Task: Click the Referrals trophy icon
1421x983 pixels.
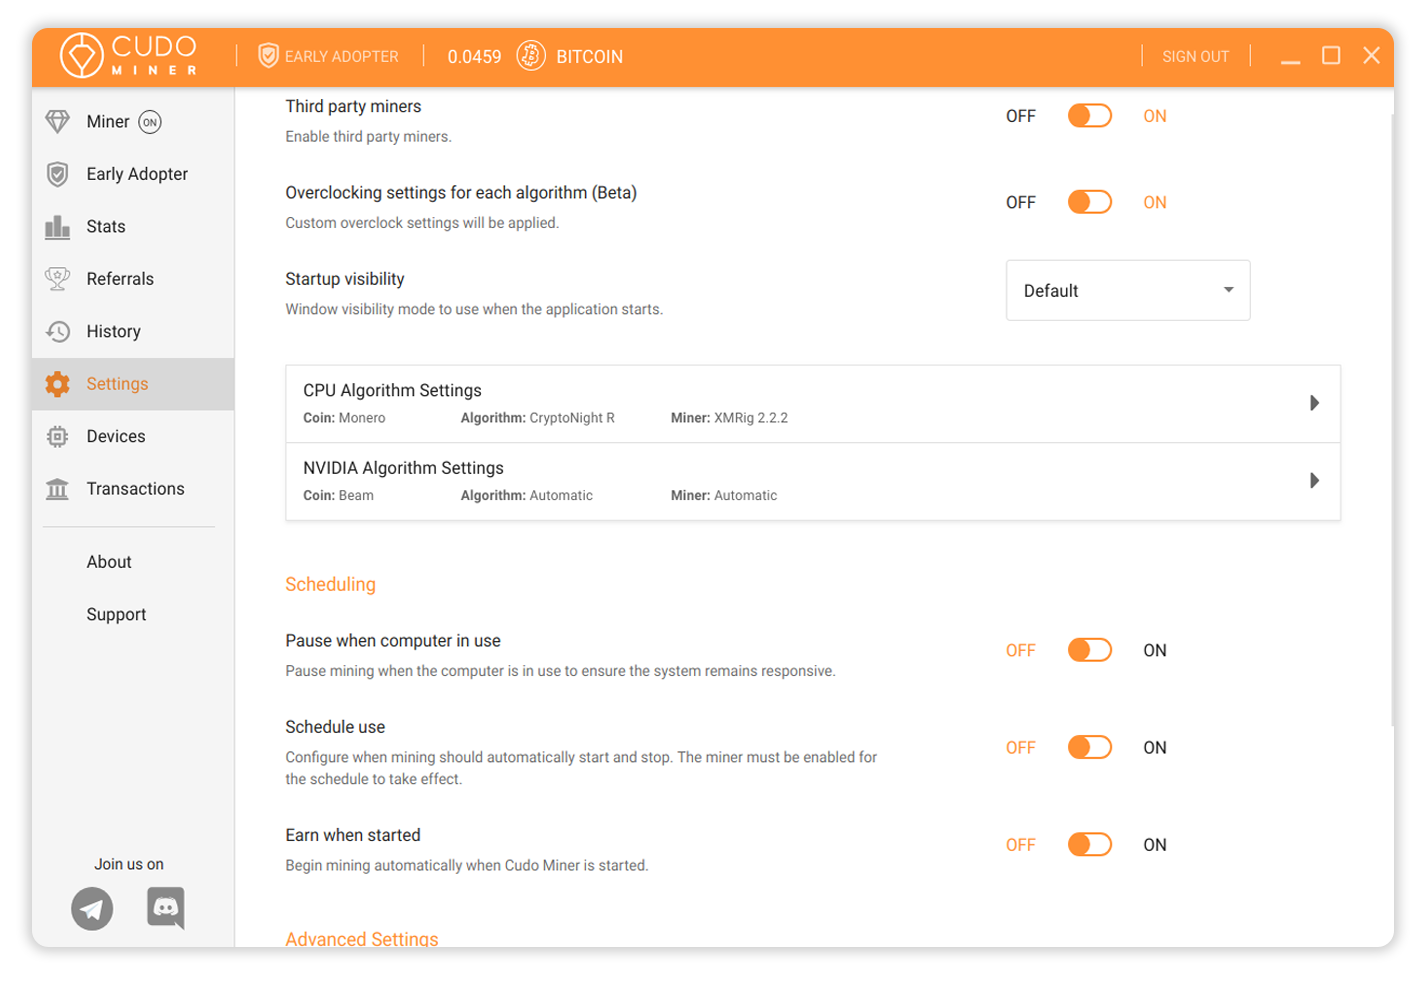Action: coord(58,279)
